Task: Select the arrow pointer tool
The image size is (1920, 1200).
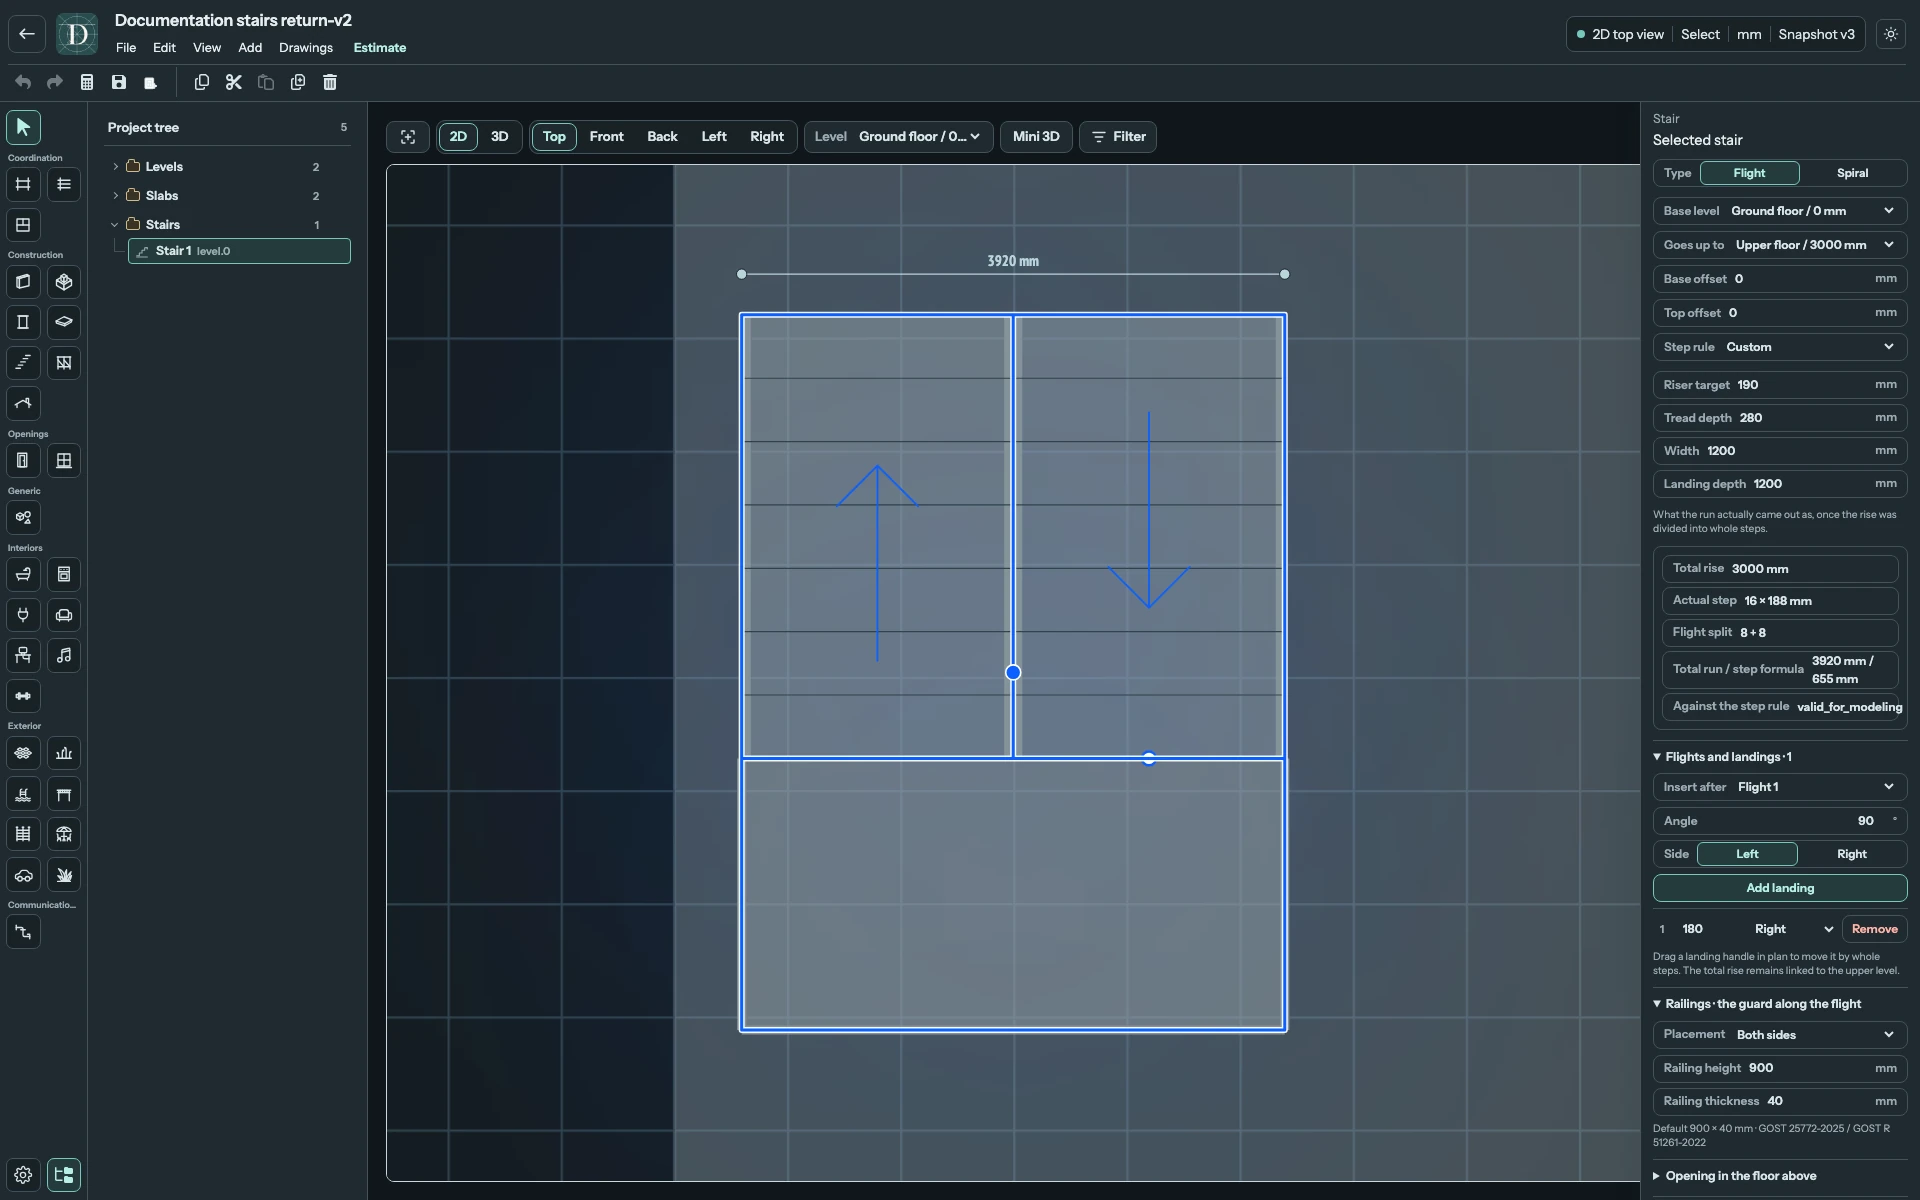Action: [23, 127]
